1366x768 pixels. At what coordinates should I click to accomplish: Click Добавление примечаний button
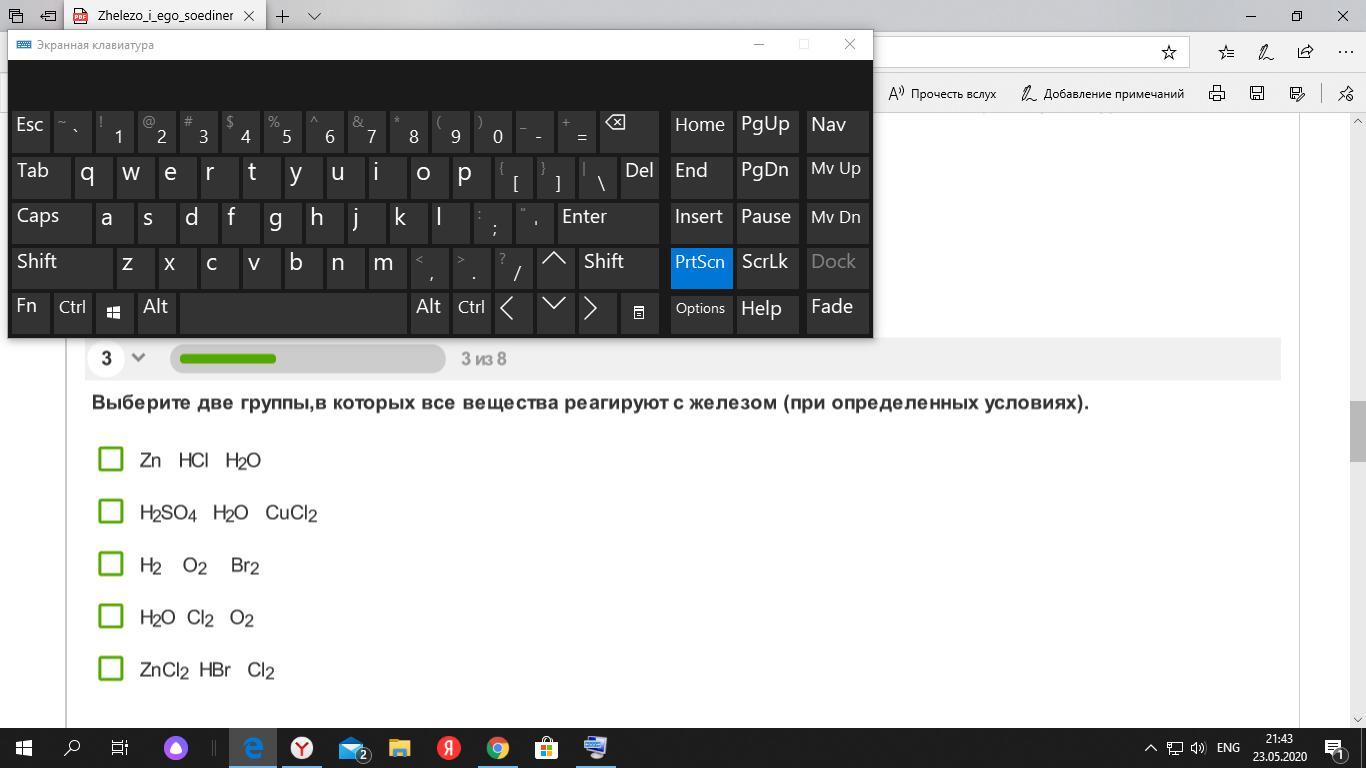(1102, 93)
